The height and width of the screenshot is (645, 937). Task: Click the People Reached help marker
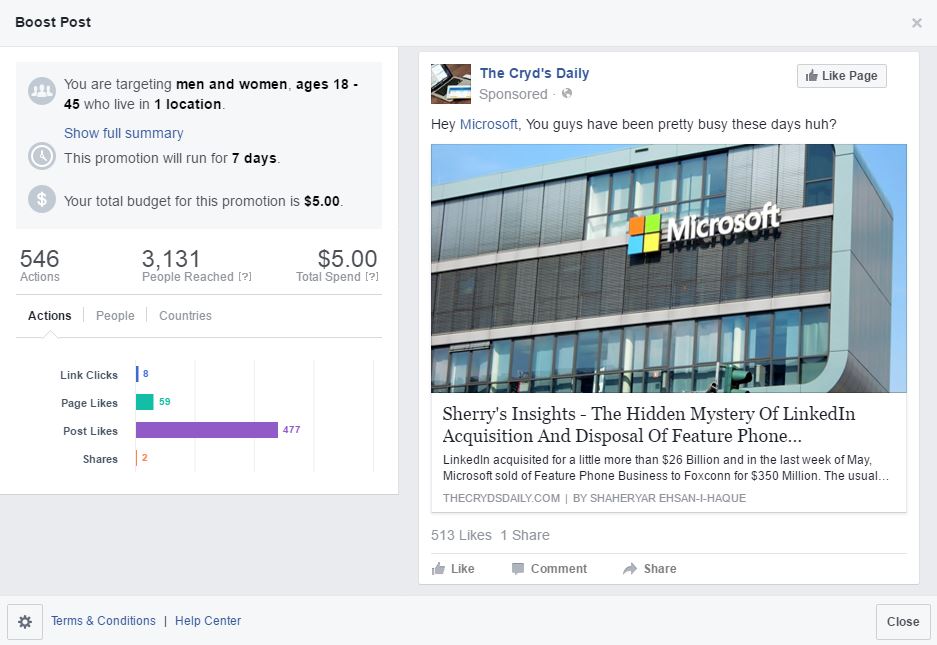(245, 277)
